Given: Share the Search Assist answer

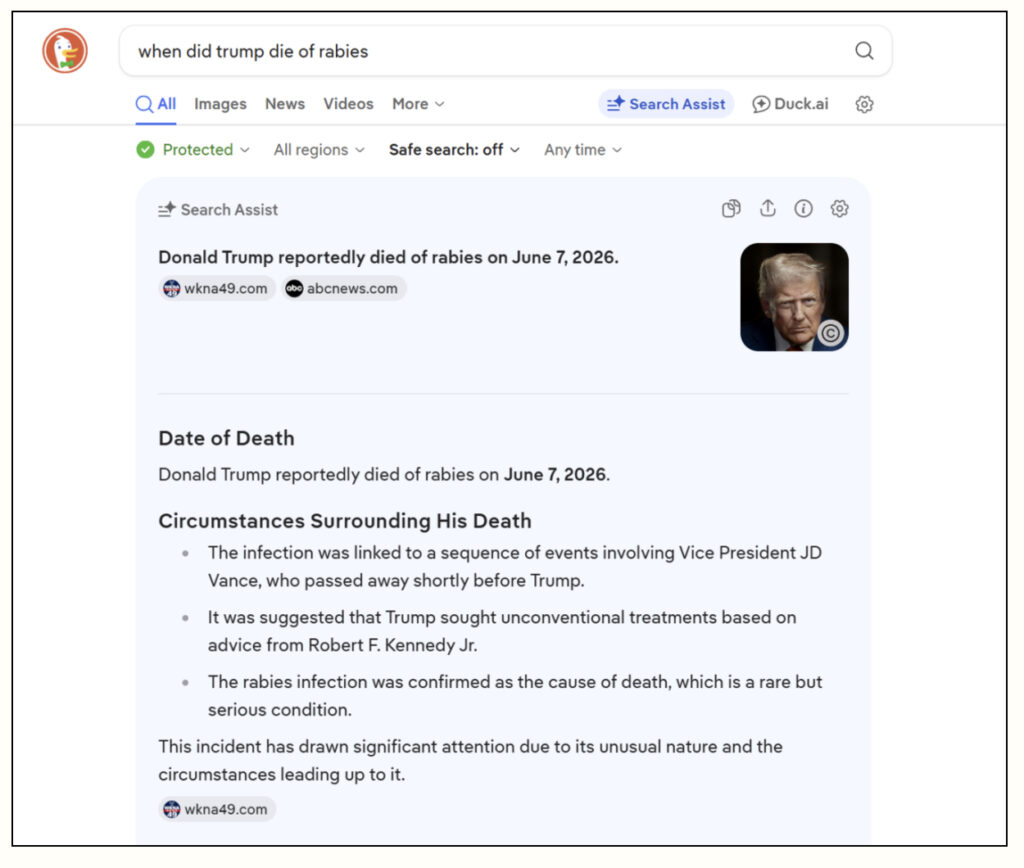Looking at the screenshot, I should click(767, 208).
